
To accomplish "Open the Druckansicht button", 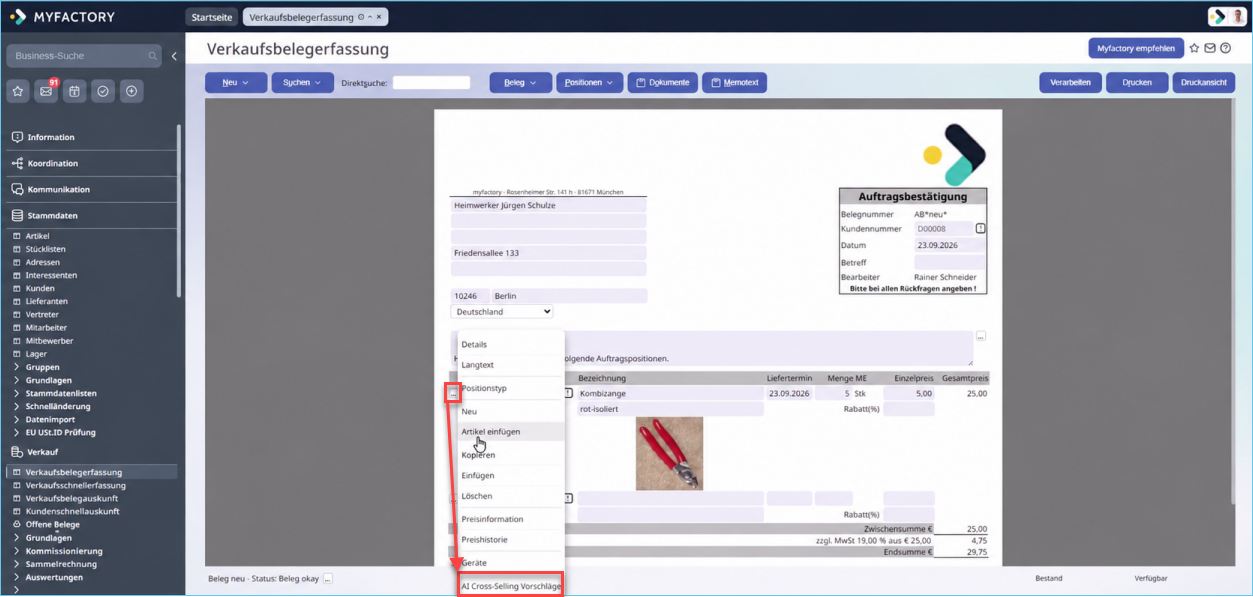I will [x=1204, y=83].
